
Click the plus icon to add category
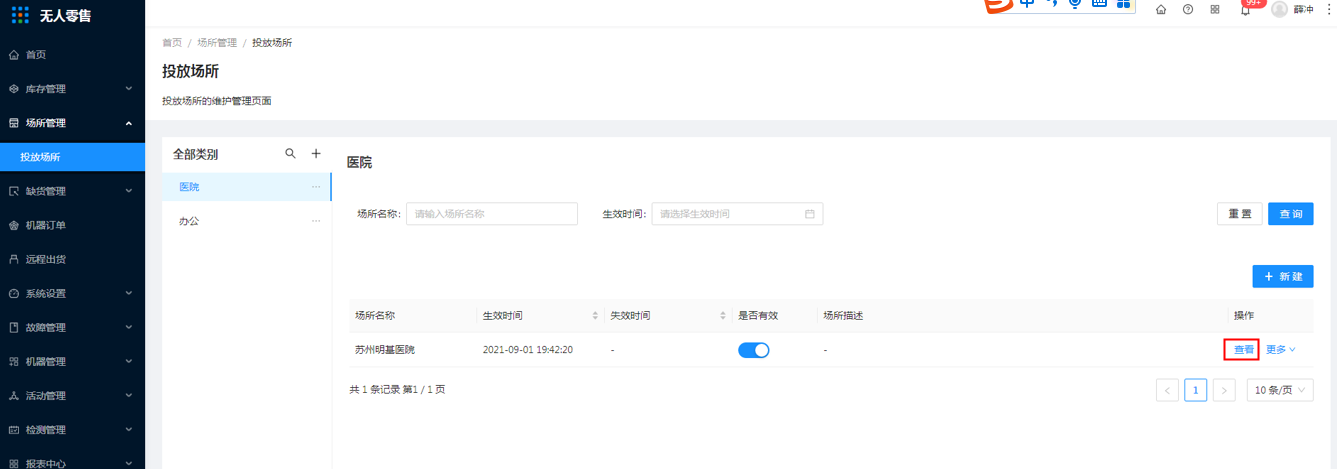tap(316, 154)
